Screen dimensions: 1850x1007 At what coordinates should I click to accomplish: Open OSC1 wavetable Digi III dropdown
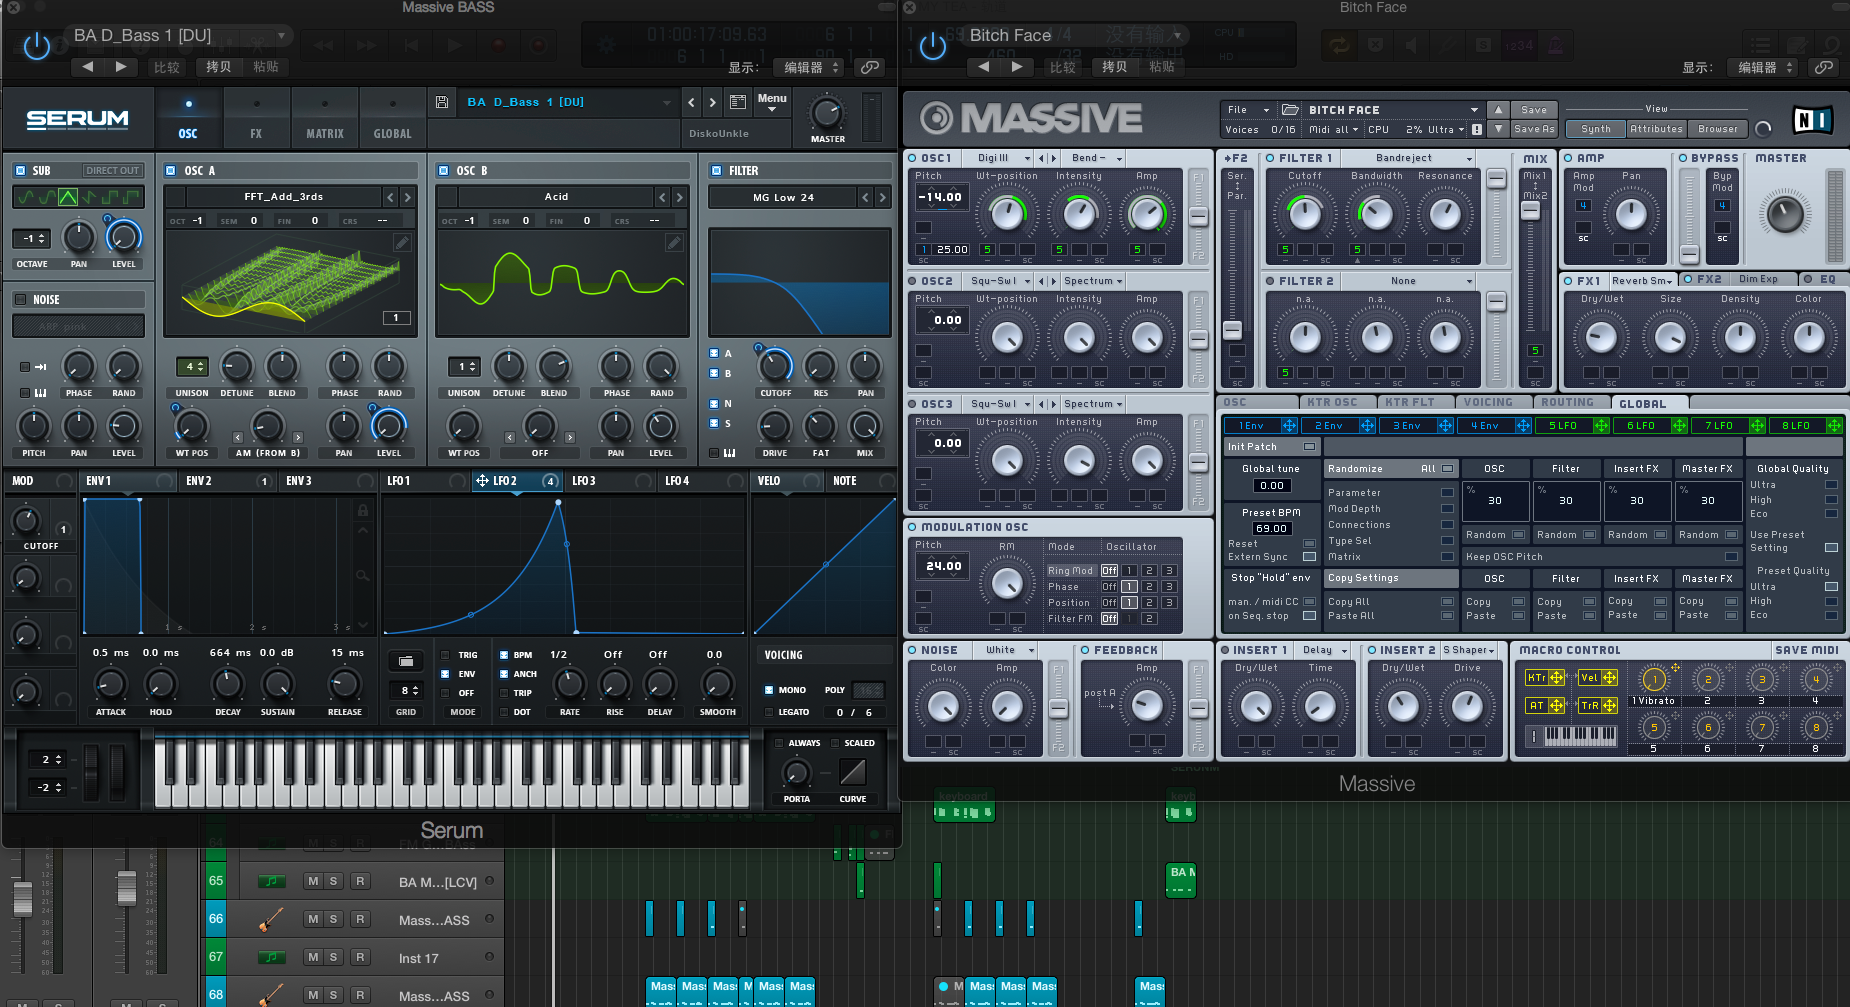[1002, 158]
